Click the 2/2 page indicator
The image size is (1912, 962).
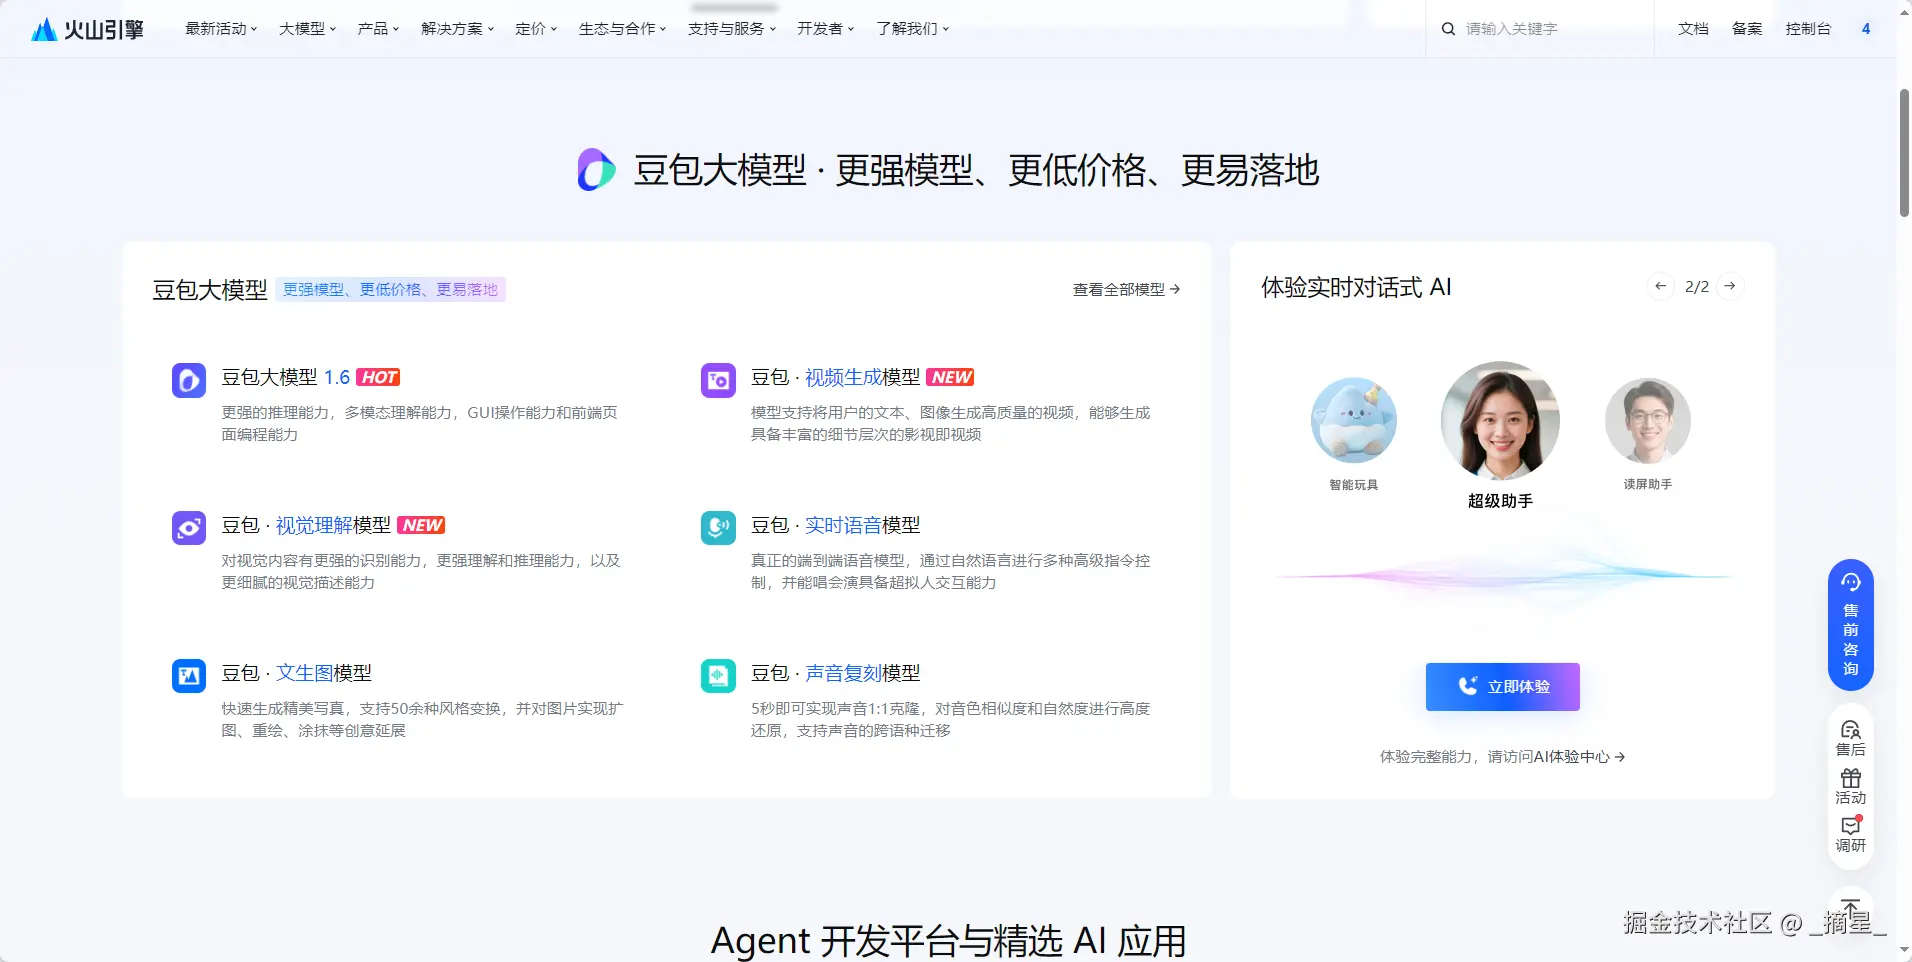point(1696,287)
